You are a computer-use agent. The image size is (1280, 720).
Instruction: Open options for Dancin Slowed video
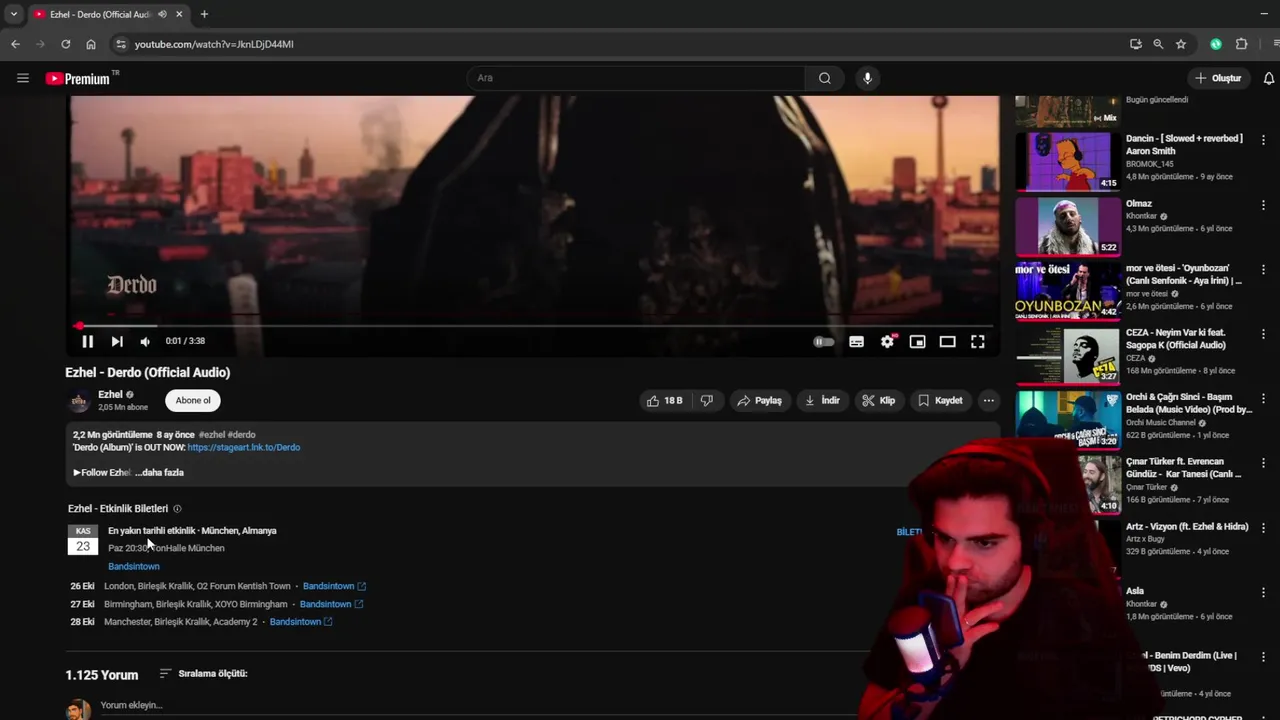pos(1263,140)
